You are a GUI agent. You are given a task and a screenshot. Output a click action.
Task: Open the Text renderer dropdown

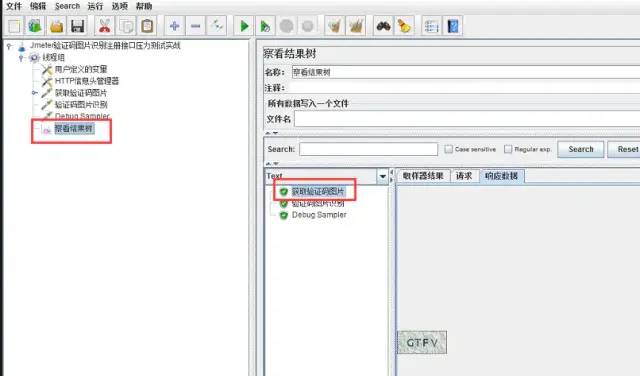(x=382, y=176)
